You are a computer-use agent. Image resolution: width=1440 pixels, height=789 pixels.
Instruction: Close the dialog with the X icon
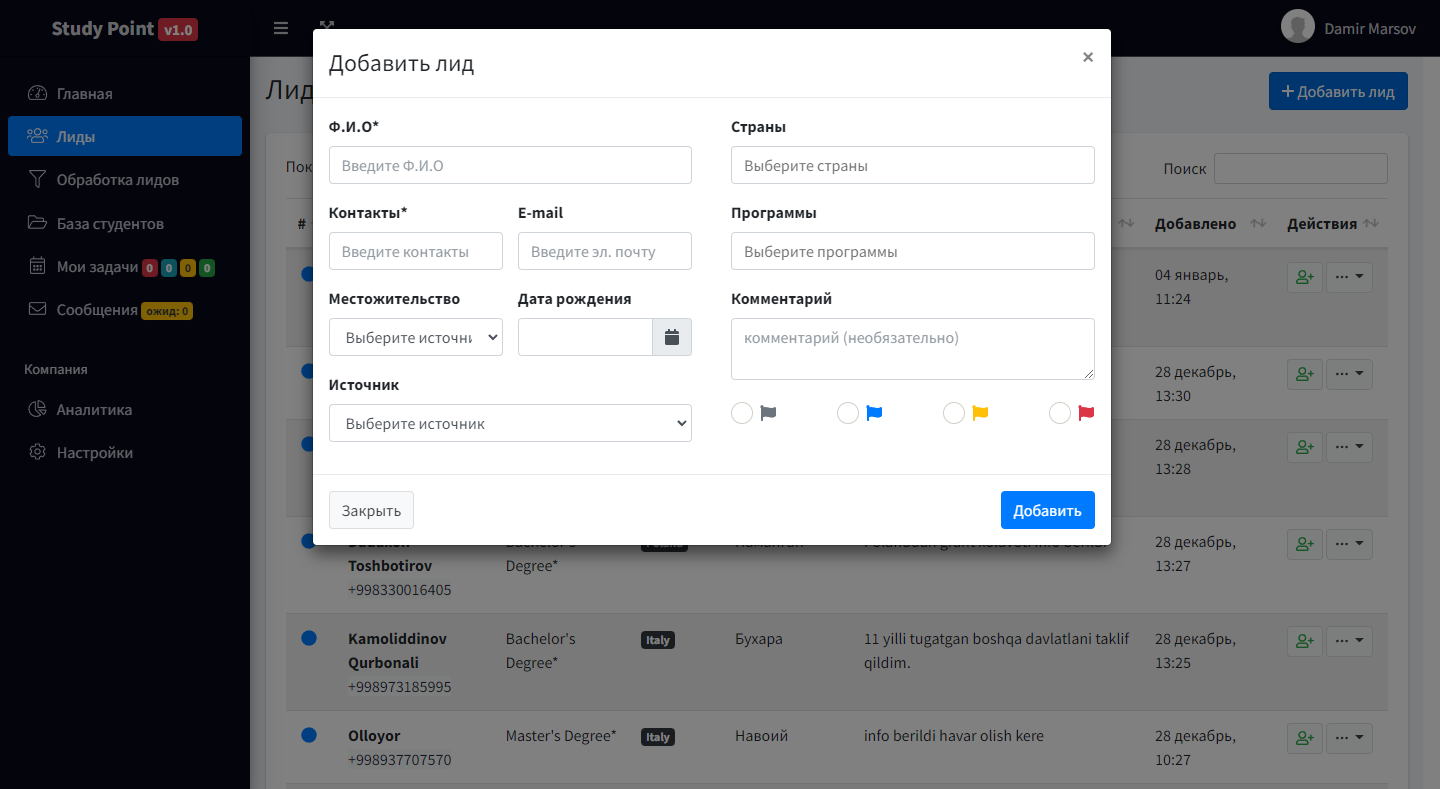(x=1088, y=58)
